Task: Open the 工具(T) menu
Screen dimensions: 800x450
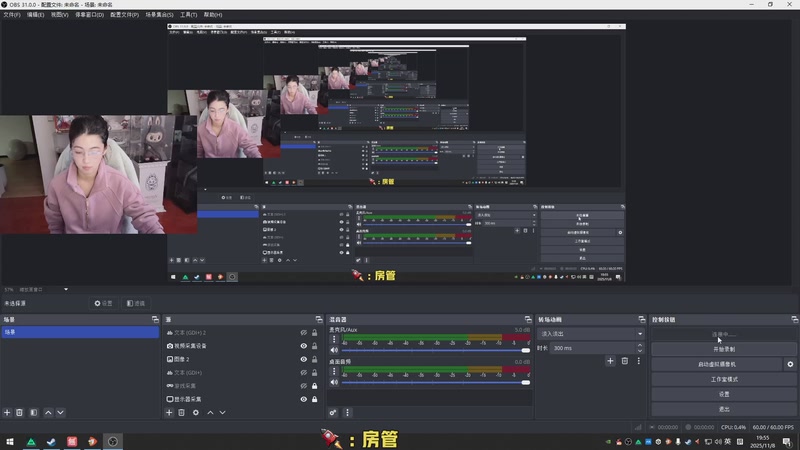Action: (x=188, y=15)
